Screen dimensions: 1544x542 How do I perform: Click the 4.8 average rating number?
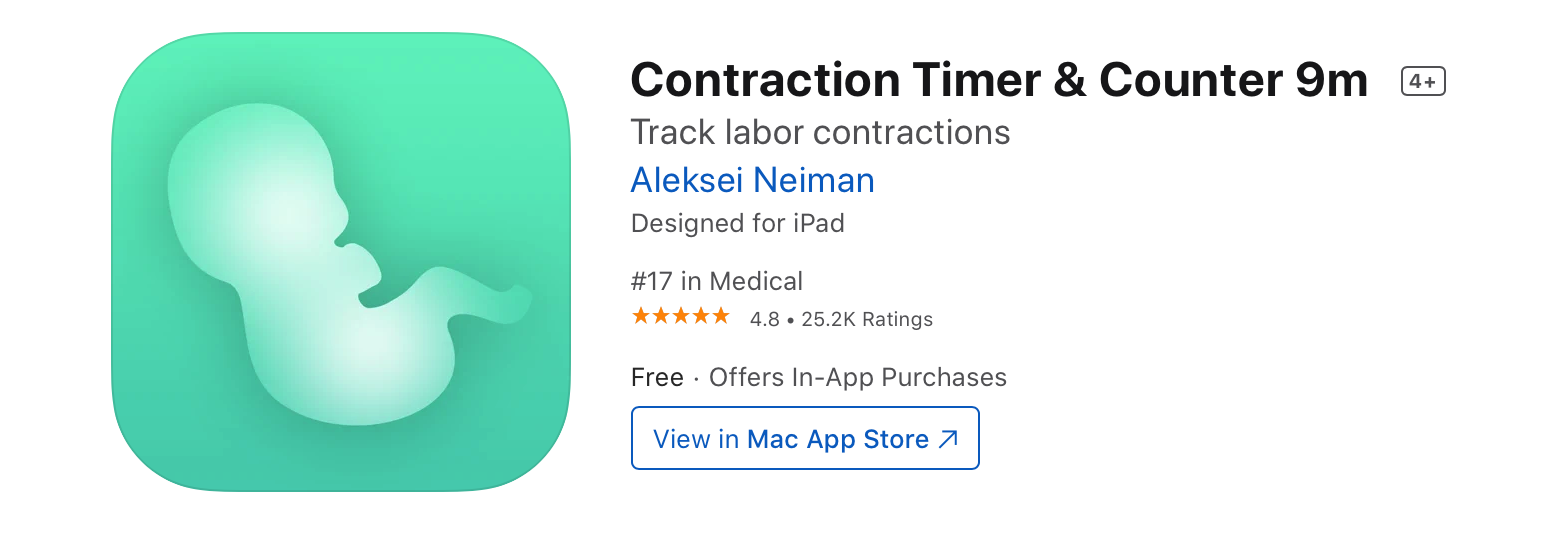(765, 320)
